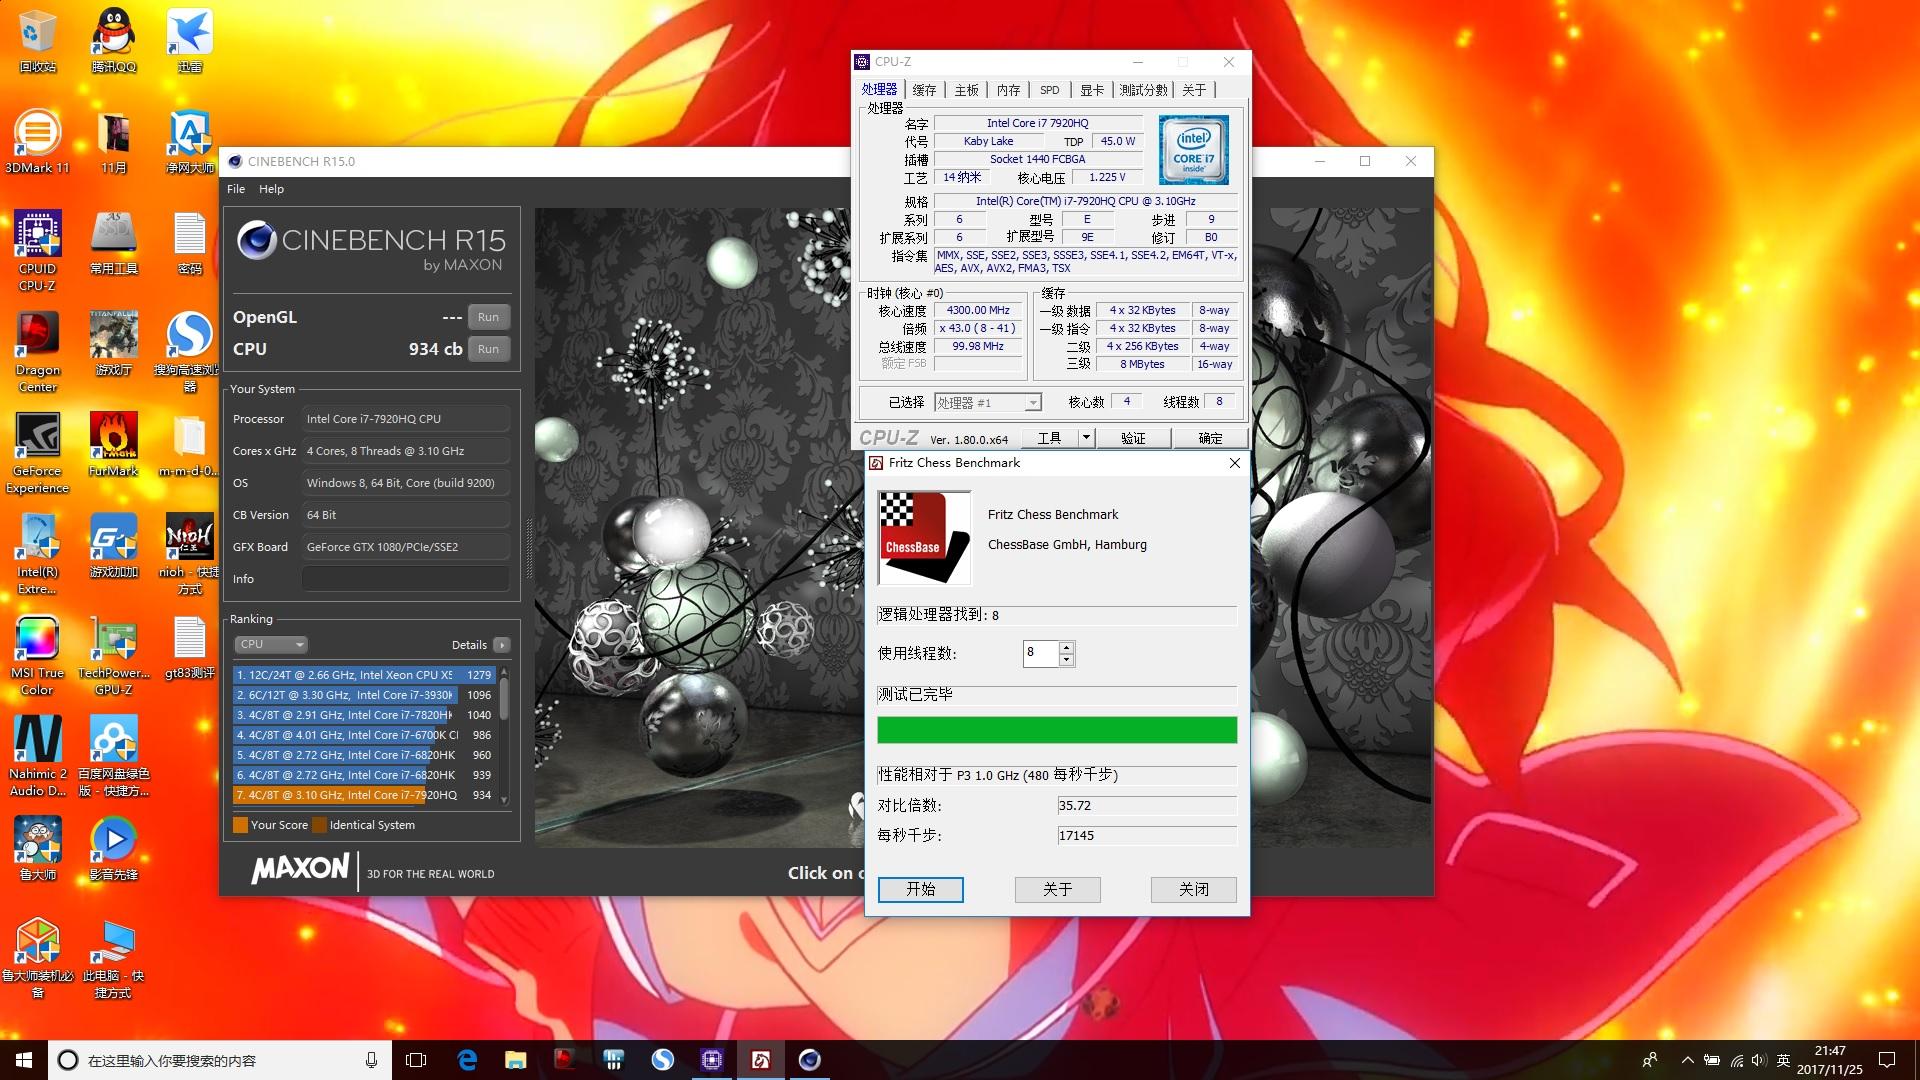Adjust thread count spinner in Fritz Chess

pos(1066,653)
